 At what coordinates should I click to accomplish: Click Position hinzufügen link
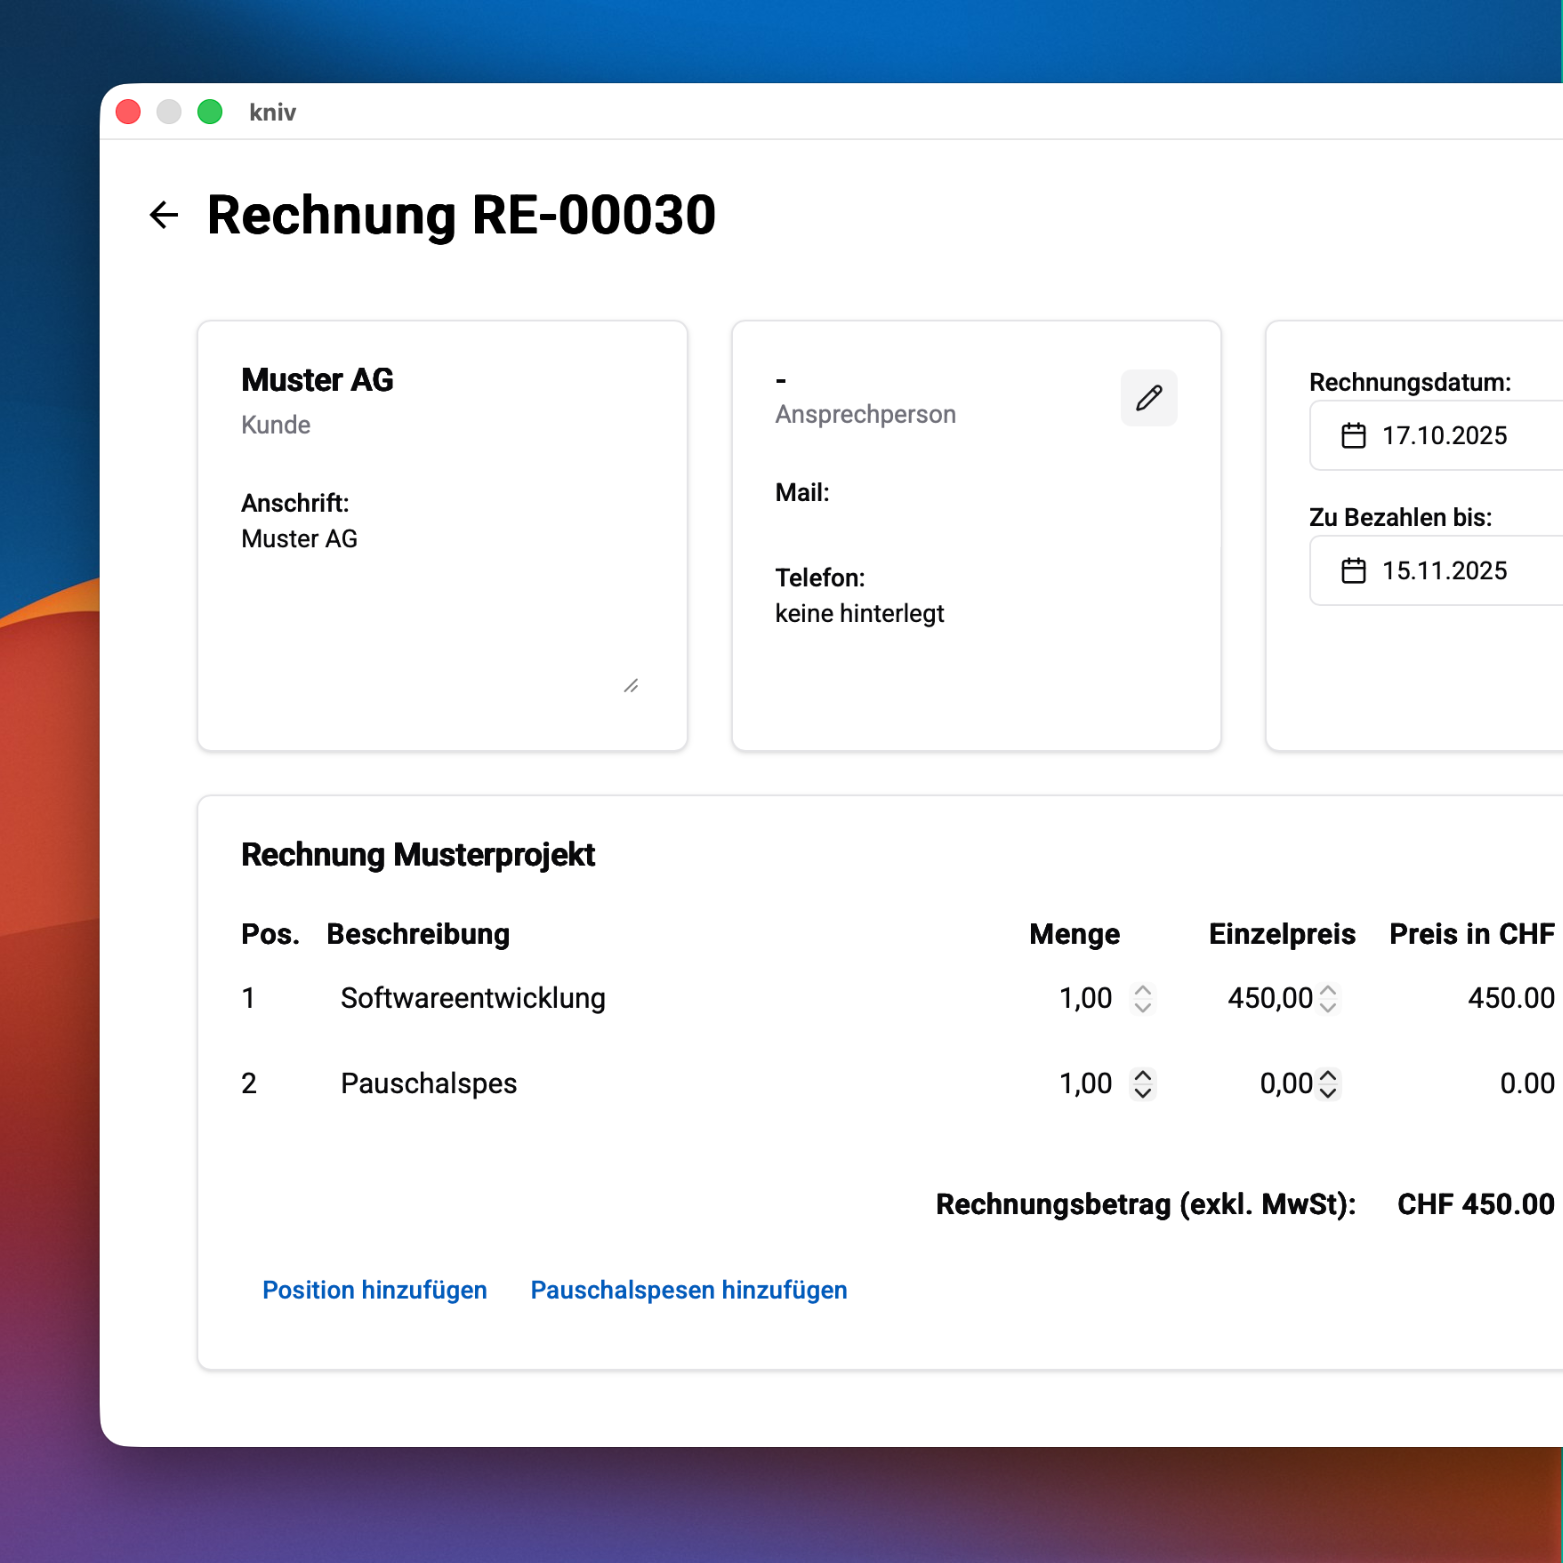tap(374, 1290)
